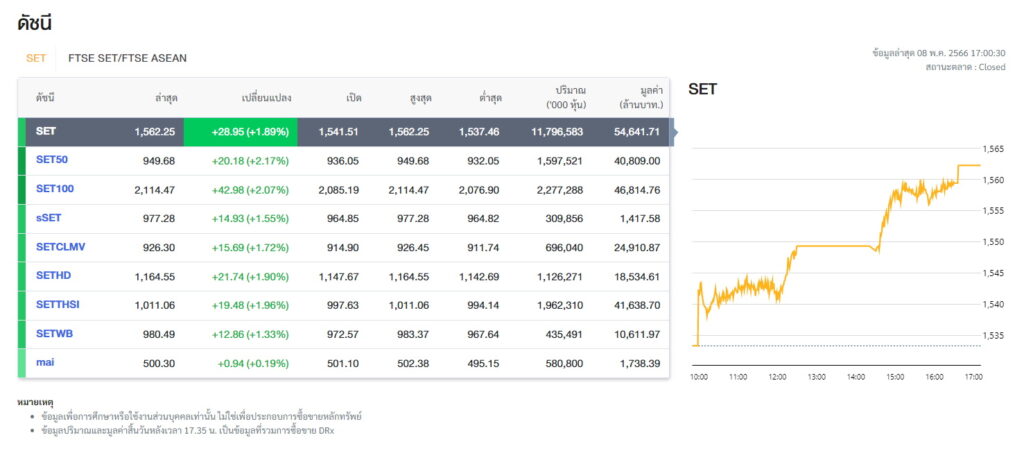Open the SETTHSI index link
The image size is (1024, 451).
point(58,304)
